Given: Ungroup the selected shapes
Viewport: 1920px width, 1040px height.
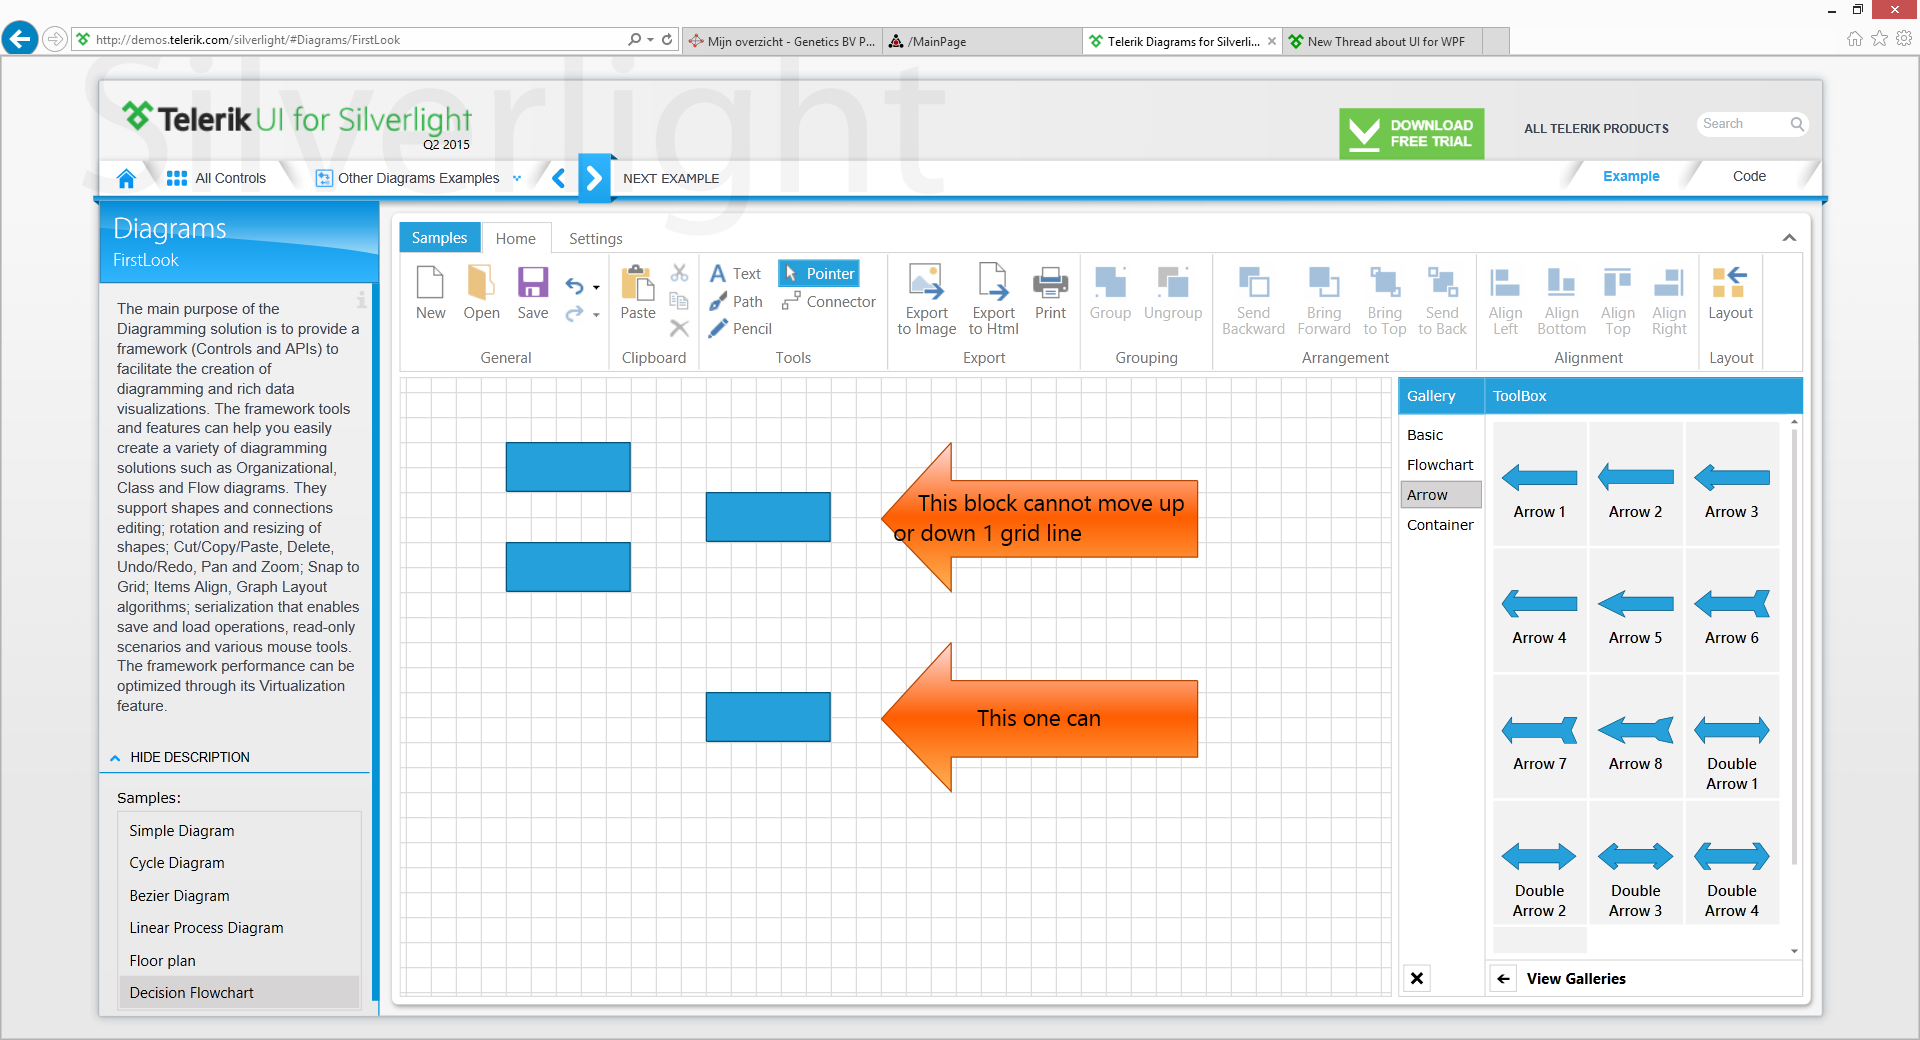Looking at the screenshot, I should pyautogui.click(x=1173, y=293).
